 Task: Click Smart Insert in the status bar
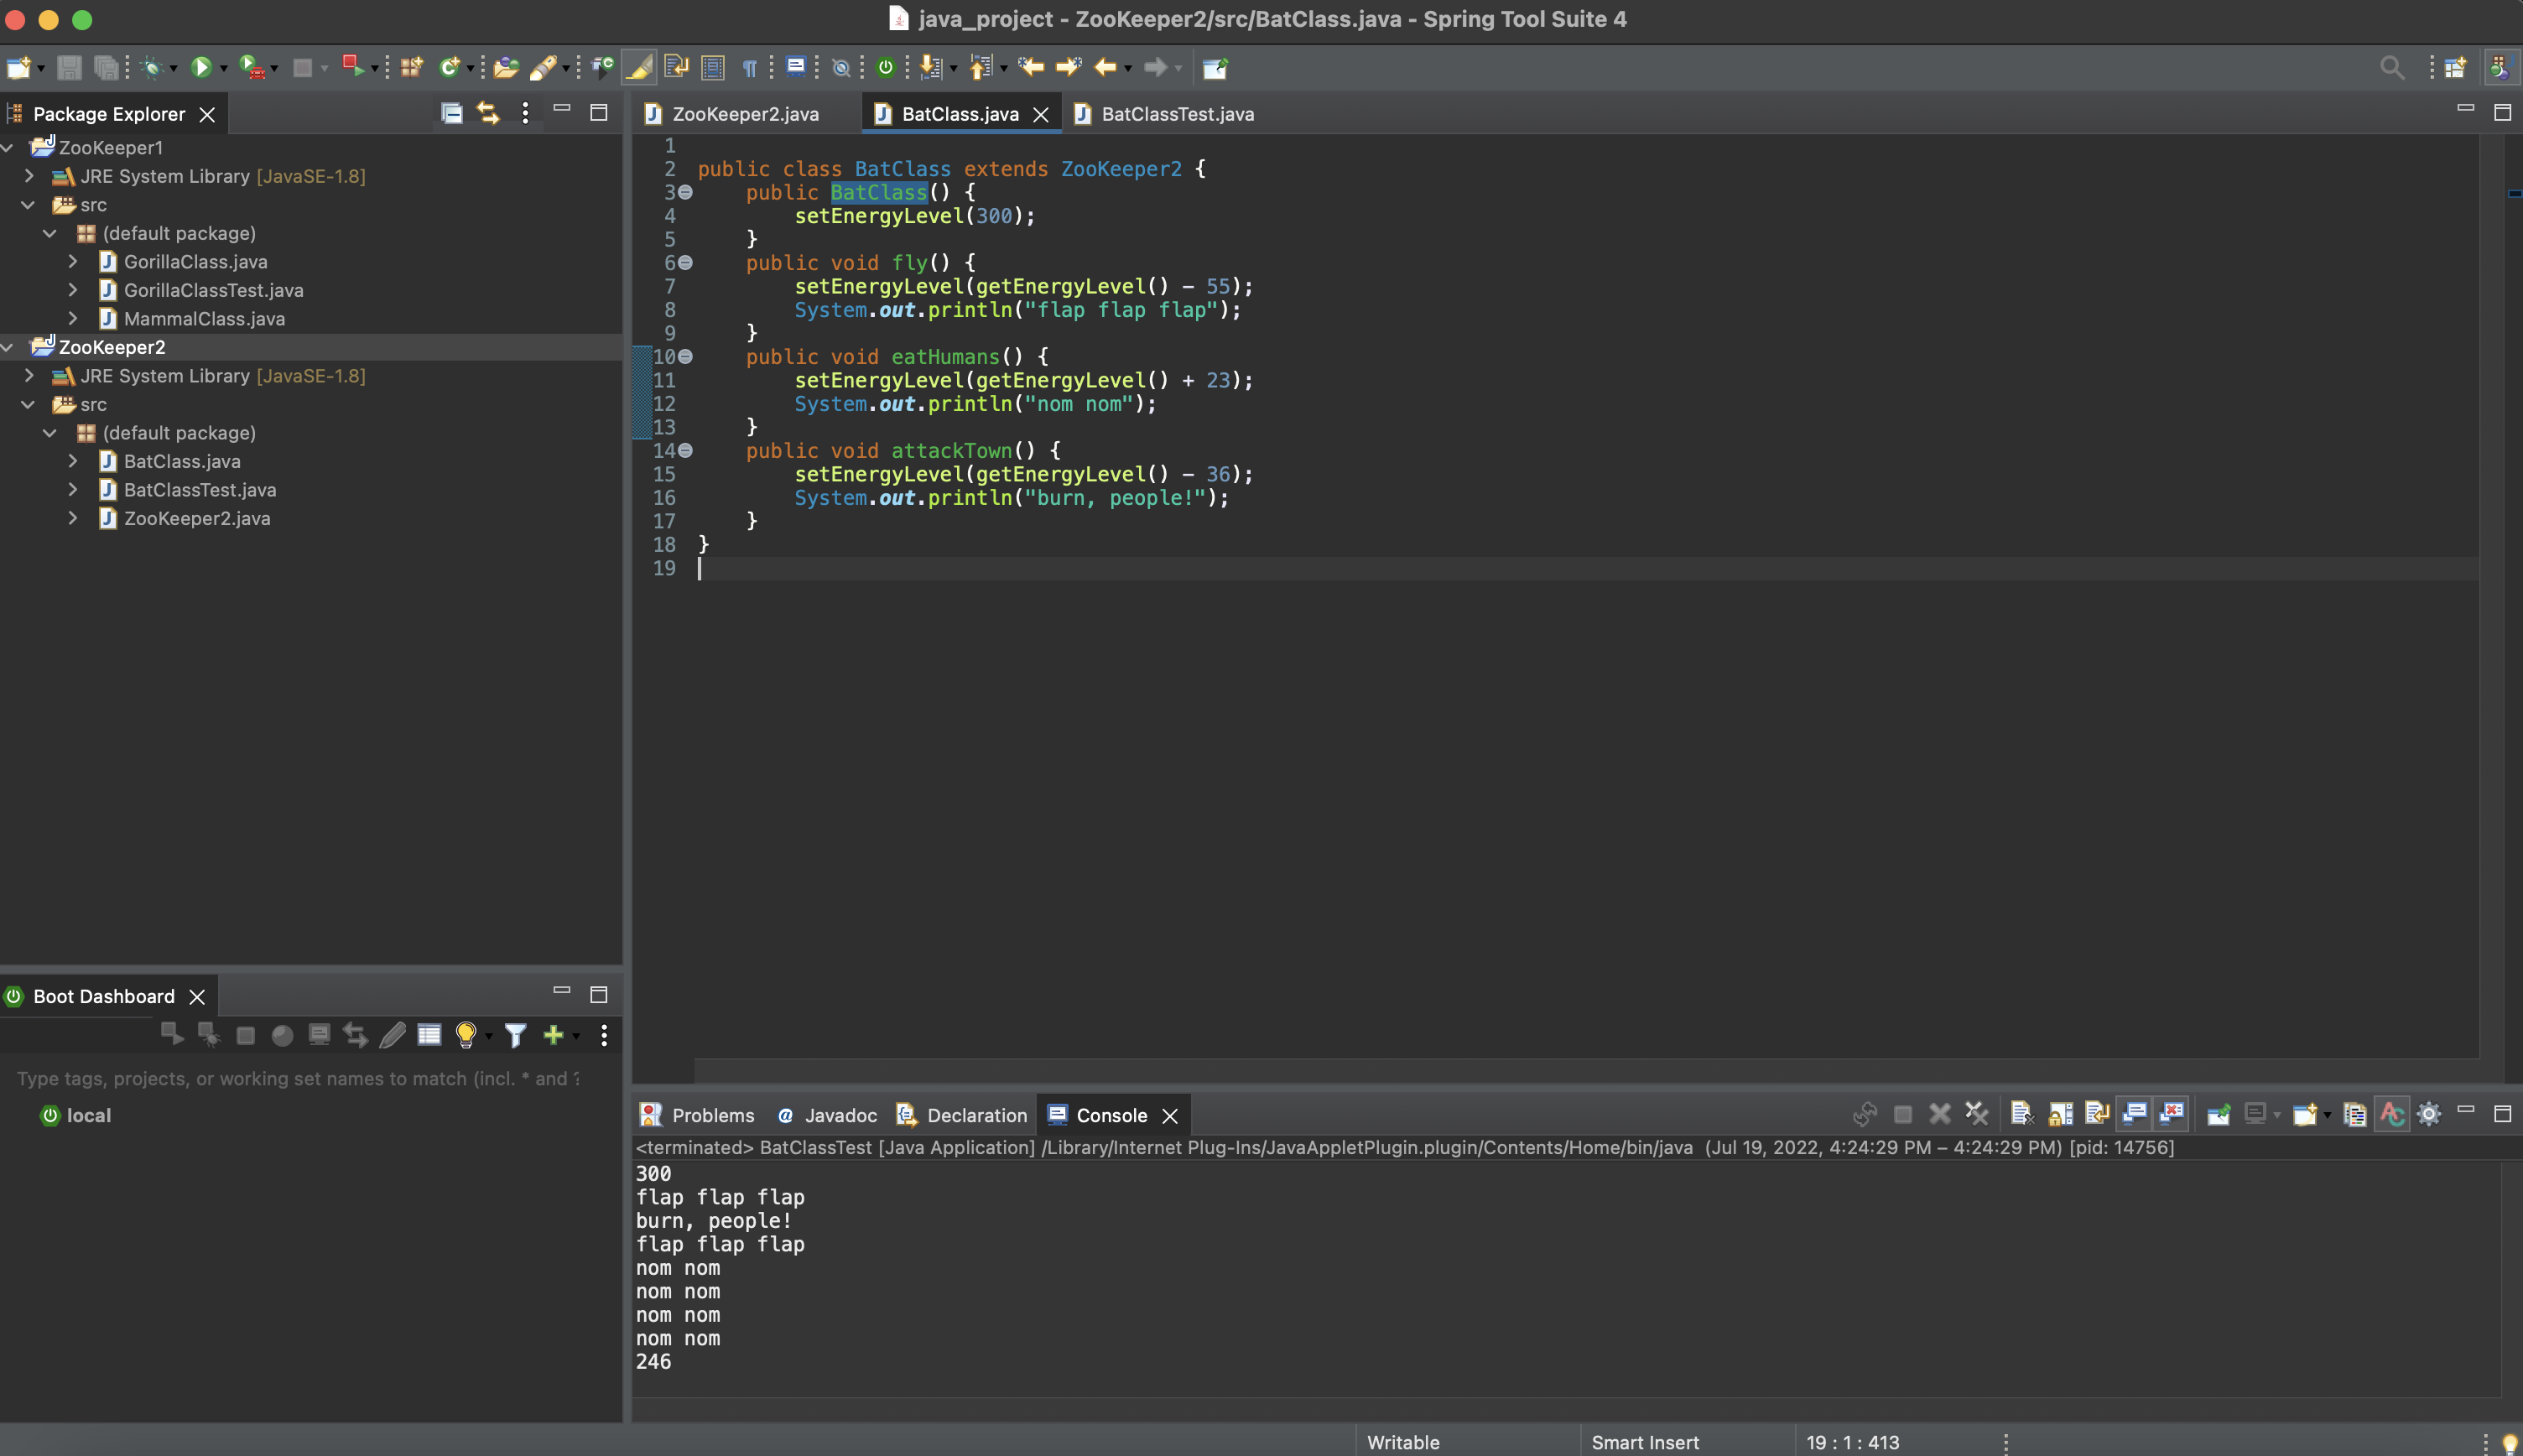[x=1645, y=1442]
